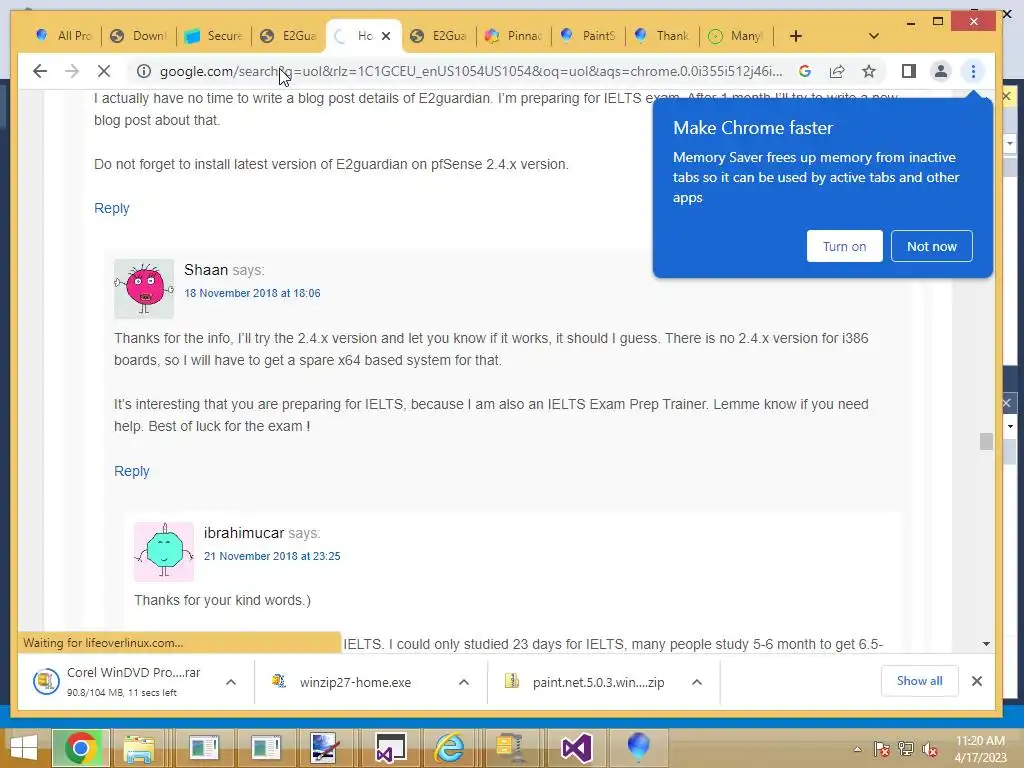Click the address bar URL field
1024x768 pixels.
tap(470, 71)
